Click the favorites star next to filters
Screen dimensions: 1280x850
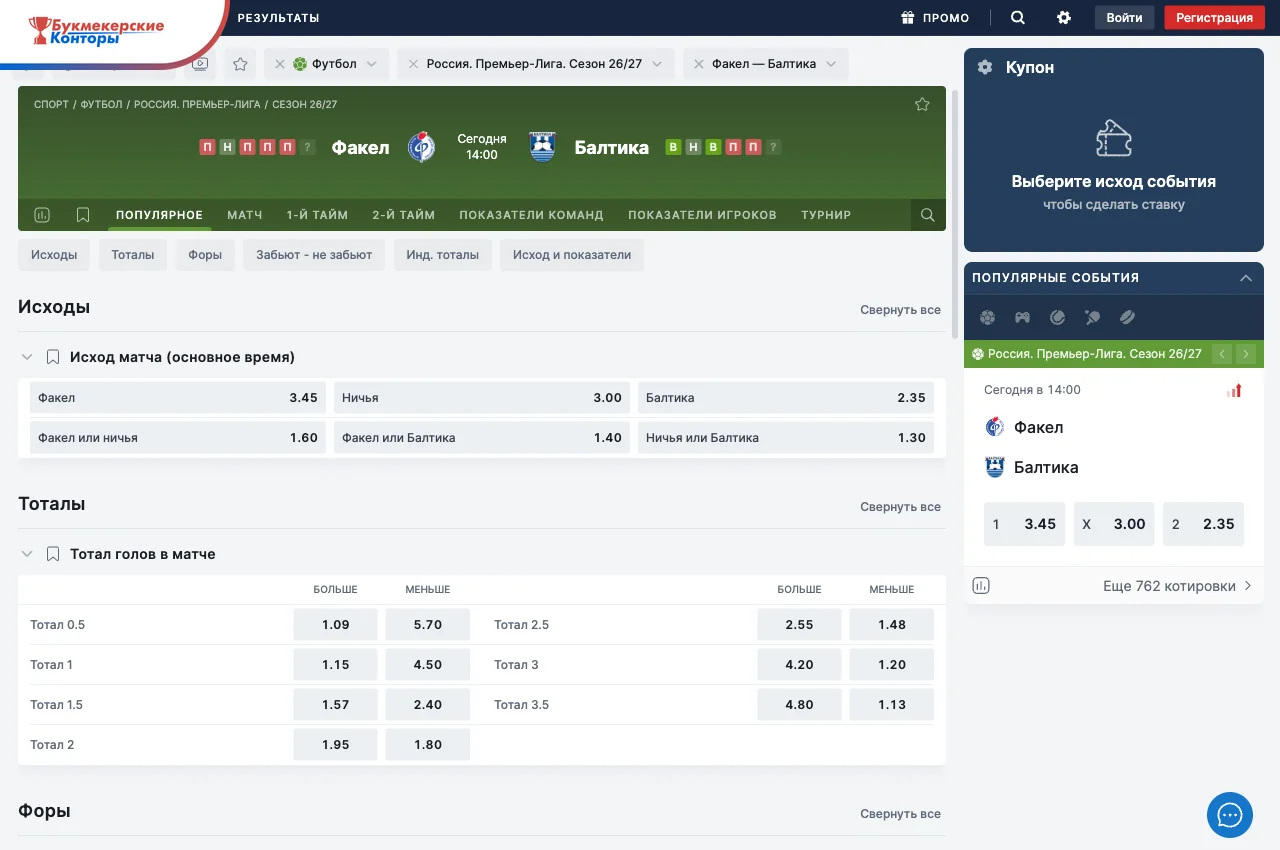(x=240, y=64)
